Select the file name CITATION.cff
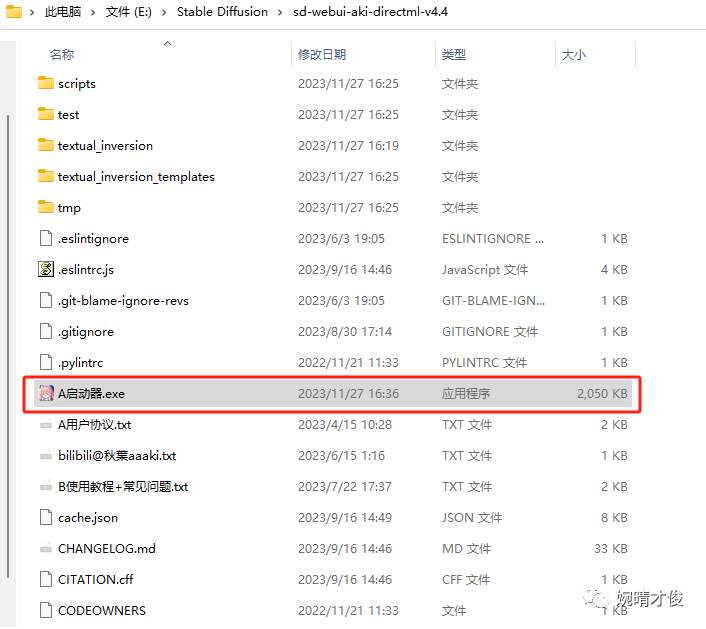Screen dimensions: 706x629 95,579
